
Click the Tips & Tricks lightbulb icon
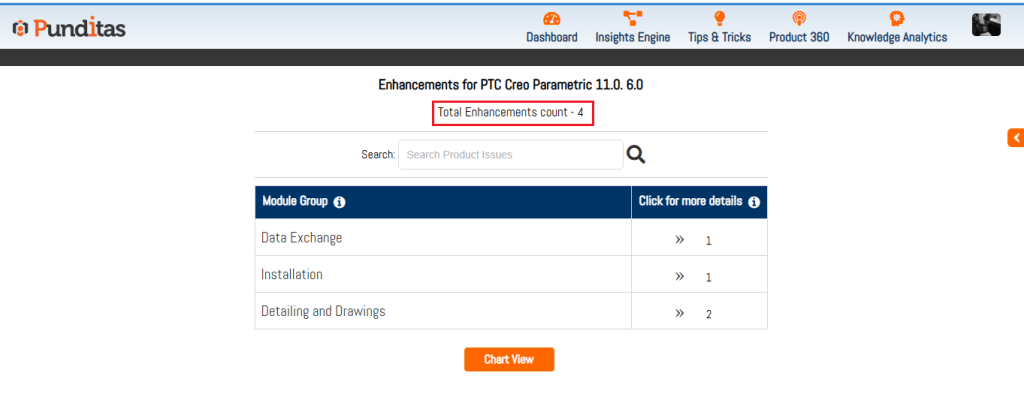pos(719,19)
